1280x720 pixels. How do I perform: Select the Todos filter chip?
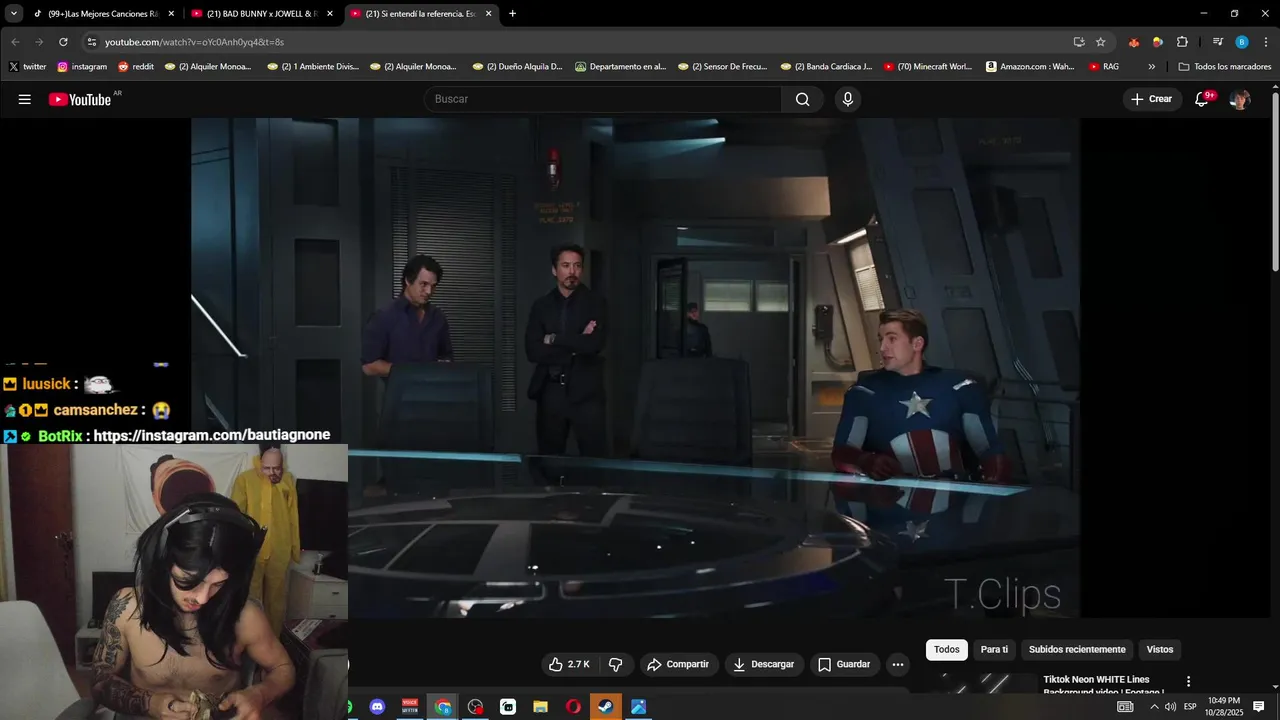(x=946, y=650)
